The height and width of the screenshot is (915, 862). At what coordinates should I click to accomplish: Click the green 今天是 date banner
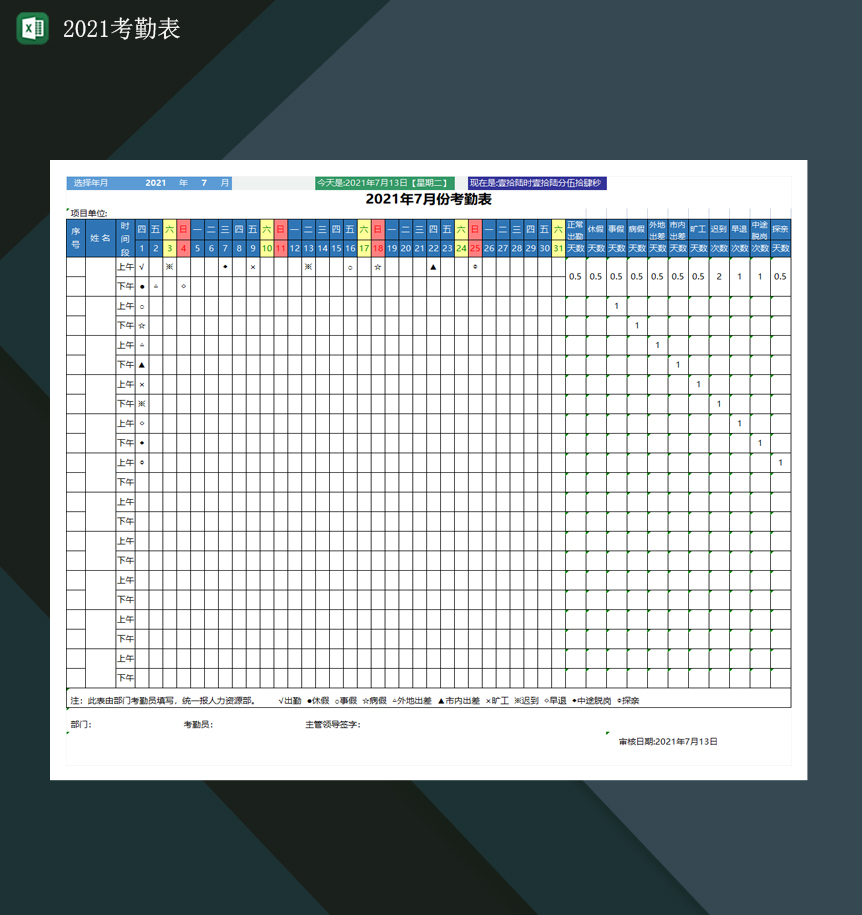(x=384, y=183)
